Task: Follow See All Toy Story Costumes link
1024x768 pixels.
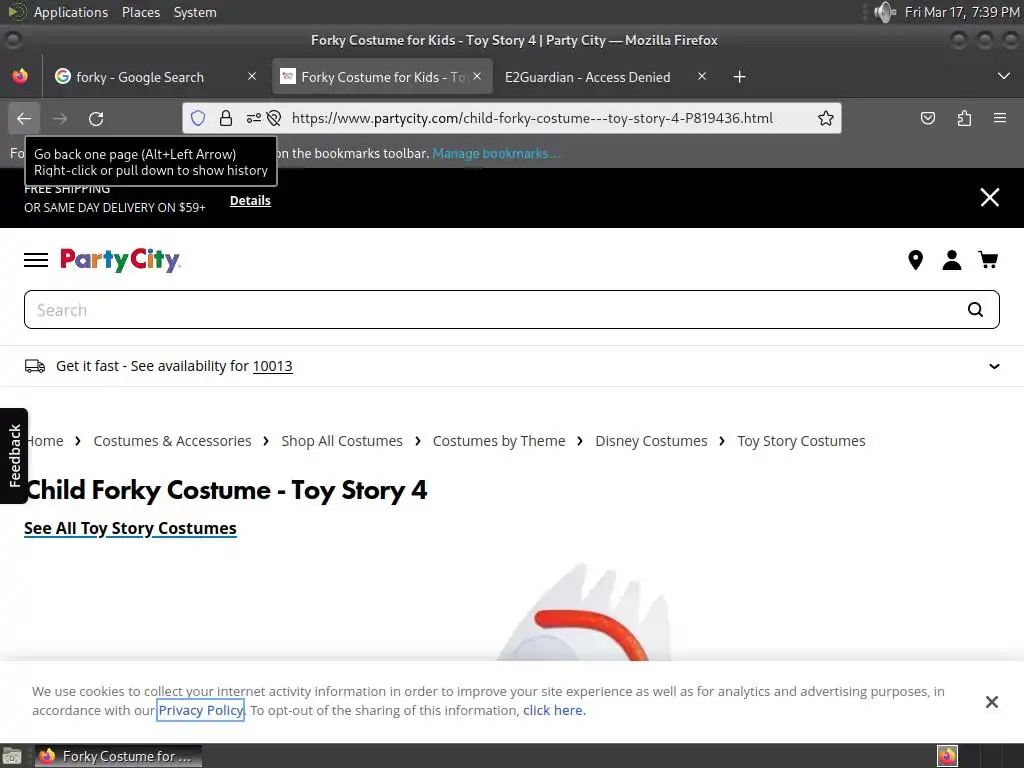Action: [x=131, y=528]
